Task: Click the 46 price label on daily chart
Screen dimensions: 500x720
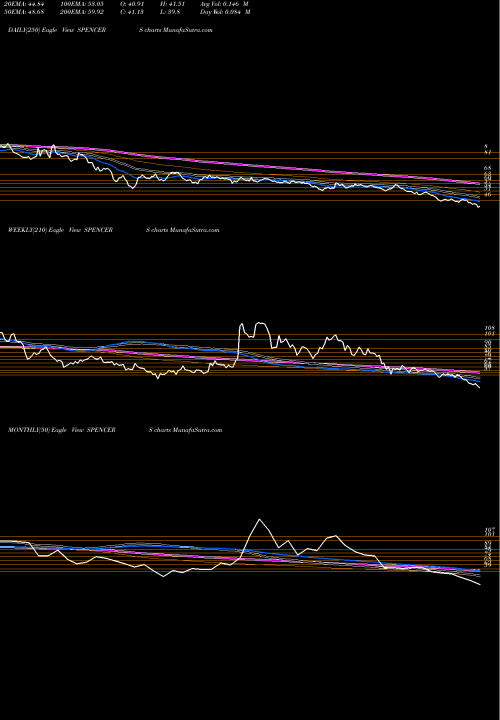Action: [488, 195]
